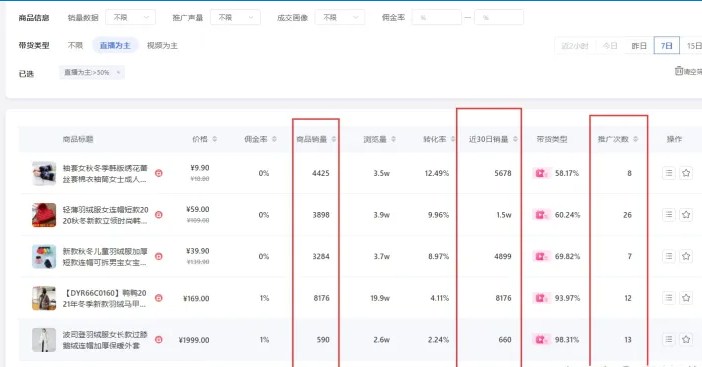
Task: Star-favorite the 波司登羽绒服 product row
Action: 686,339
